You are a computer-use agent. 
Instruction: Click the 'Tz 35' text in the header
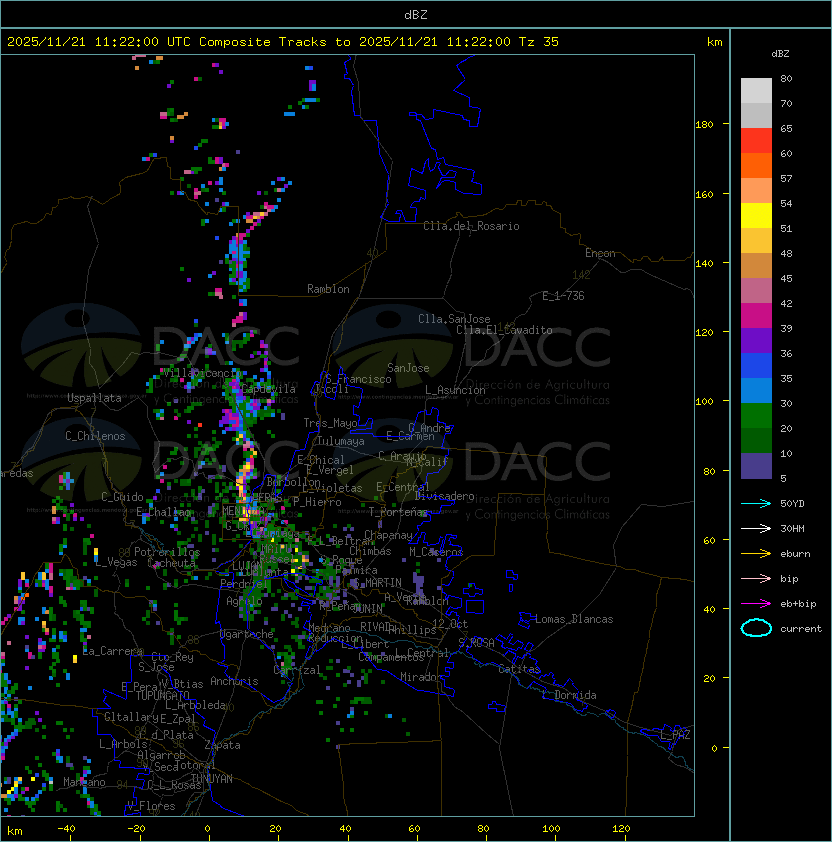pos(539,42)
